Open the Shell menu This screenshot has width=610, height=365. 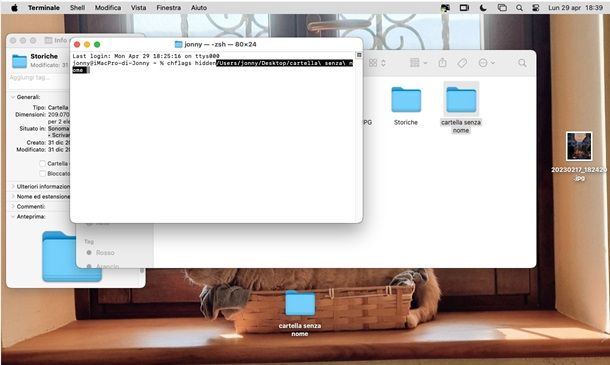click(x=77, y=8)
